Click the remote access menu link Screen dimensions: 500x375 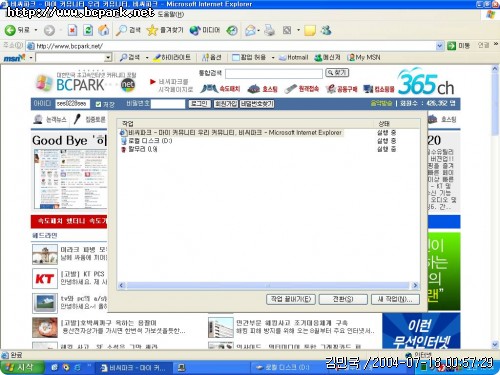coord(302,89)
